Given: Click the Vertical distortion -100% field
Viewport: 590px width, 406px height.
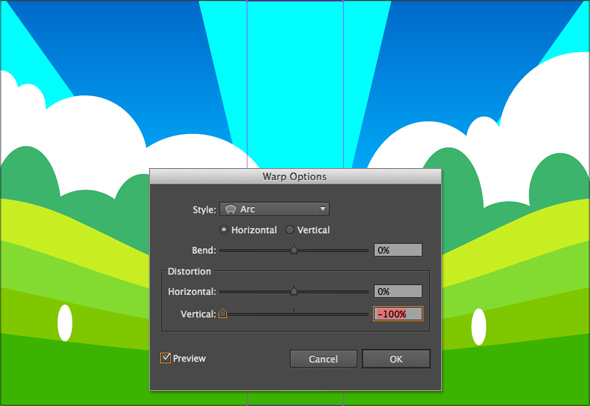Looking at the screenshot, I should (x=398, y=314).
